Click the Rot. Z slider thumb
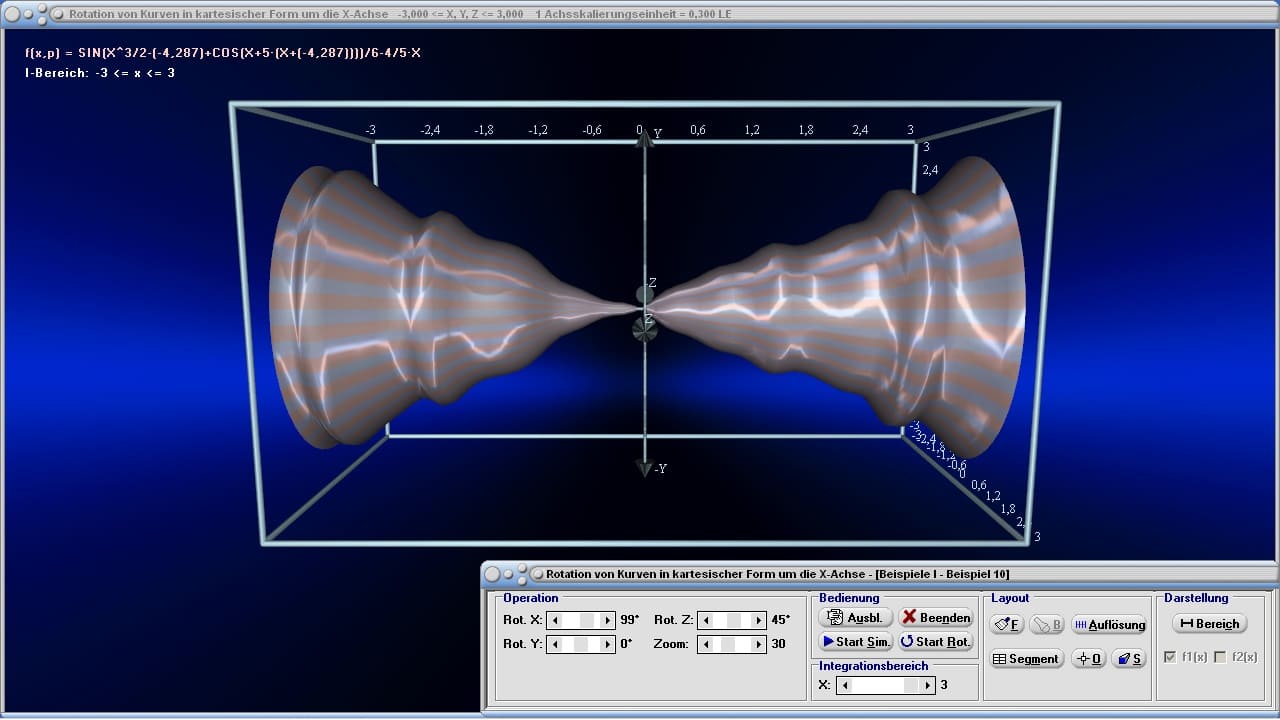 [x=734, y=620]
